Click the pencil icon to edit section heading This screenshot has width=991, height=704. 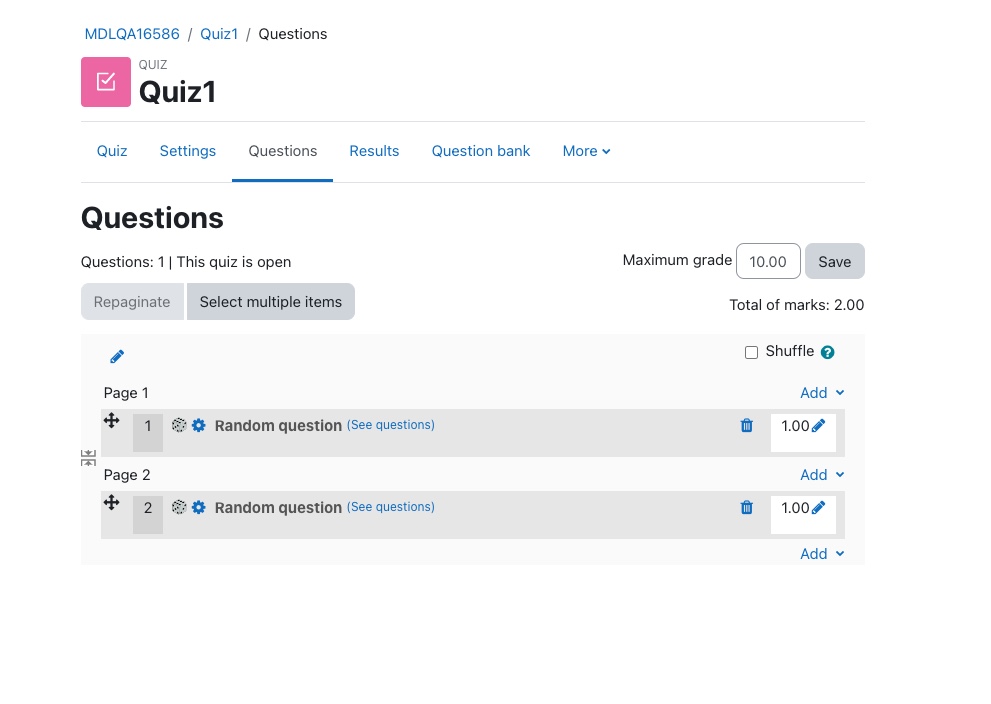click(x=117, y=357)
